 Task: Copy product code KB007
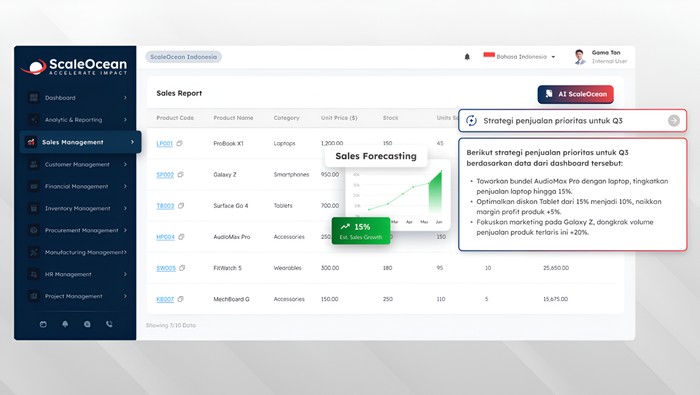click(180, 299)
